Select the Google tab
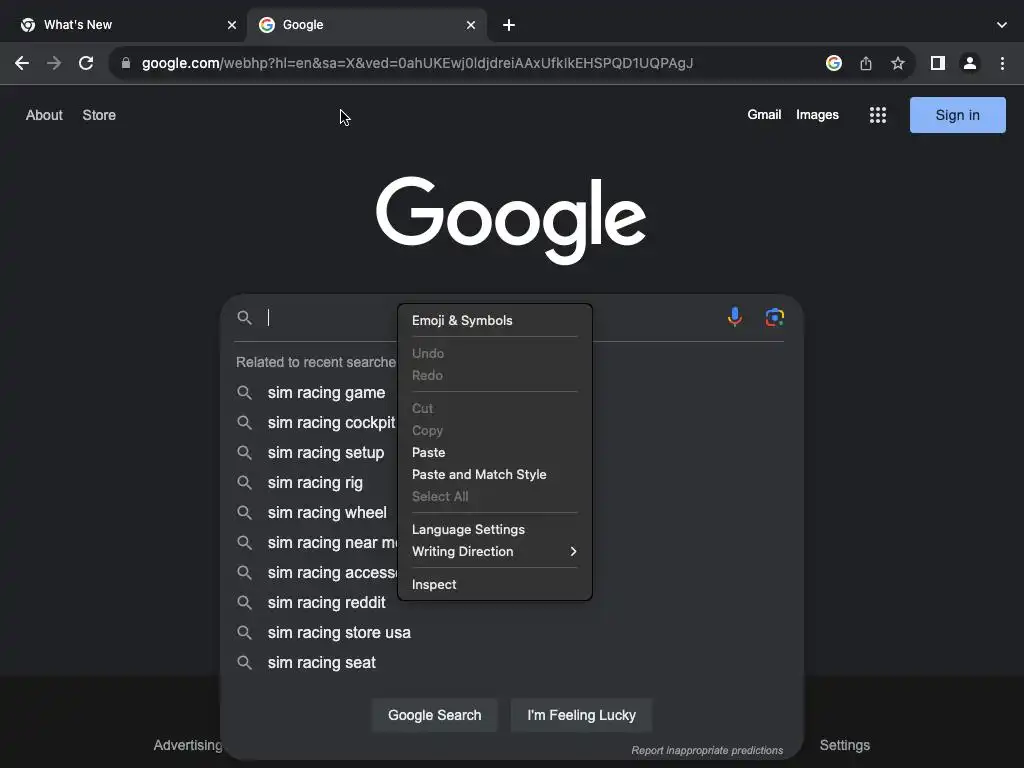The width and height of the screenshot is (1024, 768). [x=367, y=25]
